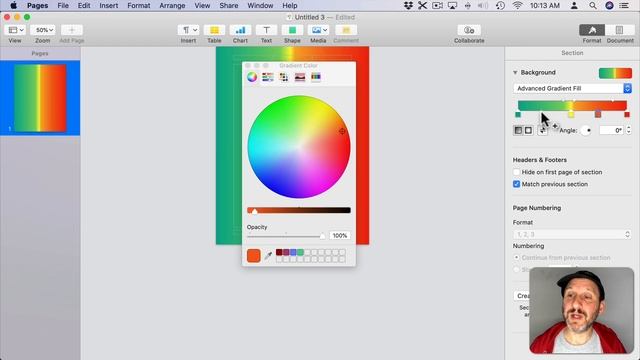The width and height of the screenshot is (640, 360).
Task: Open the Share menu
Action: coord(229,6)
